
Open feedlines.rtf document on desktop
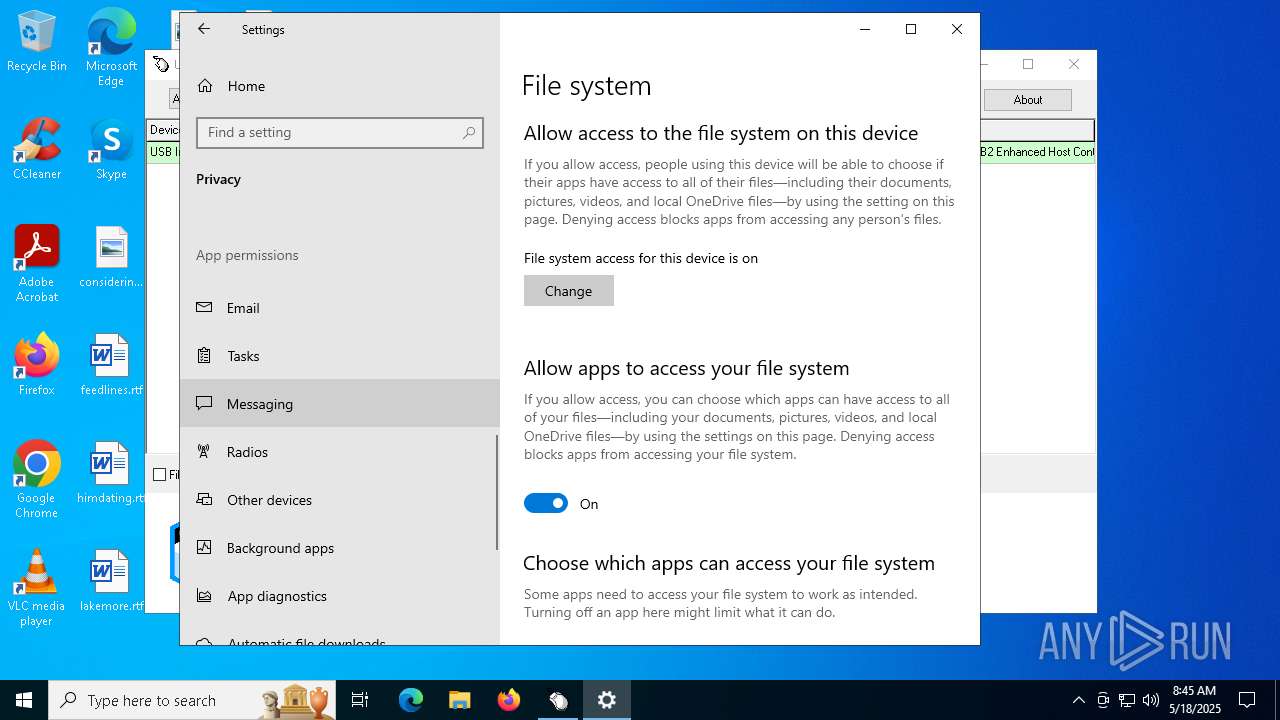point(111,366)
